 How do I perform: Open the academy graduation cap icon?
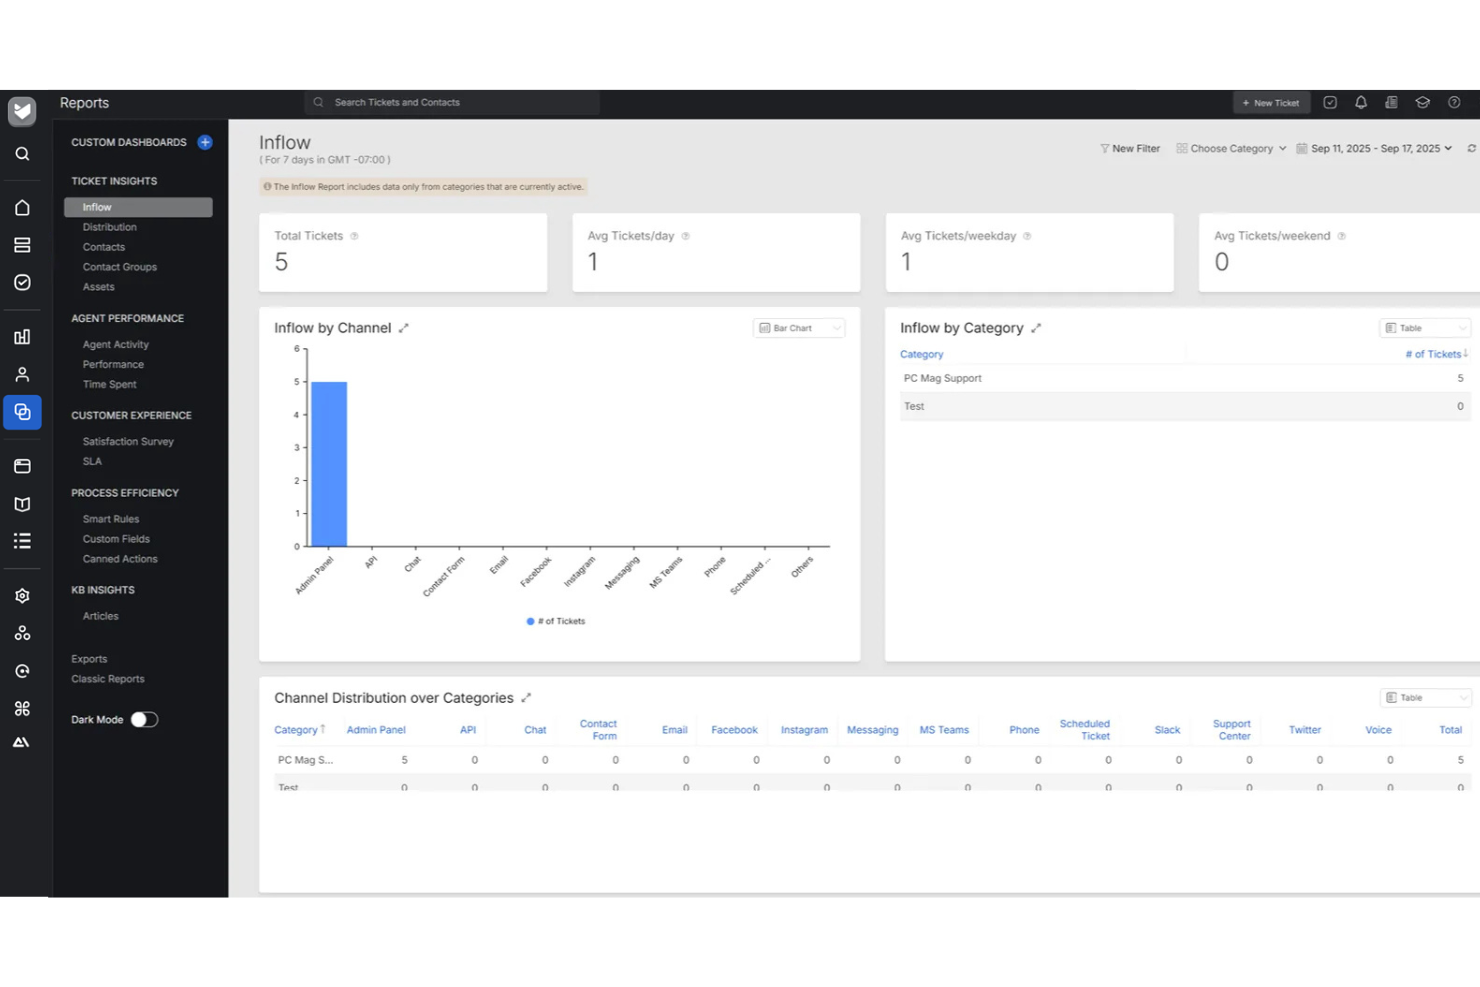[1423, 102]
